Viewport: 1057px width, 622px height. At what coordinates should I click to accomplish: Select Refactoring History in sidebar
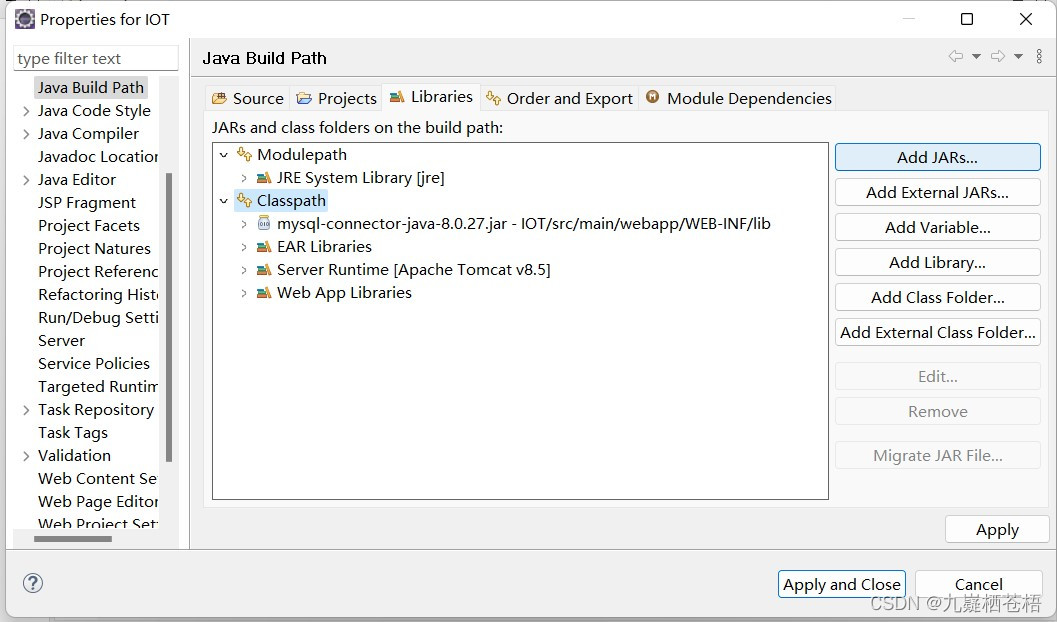pyautogui.click(x=98, y=294)
